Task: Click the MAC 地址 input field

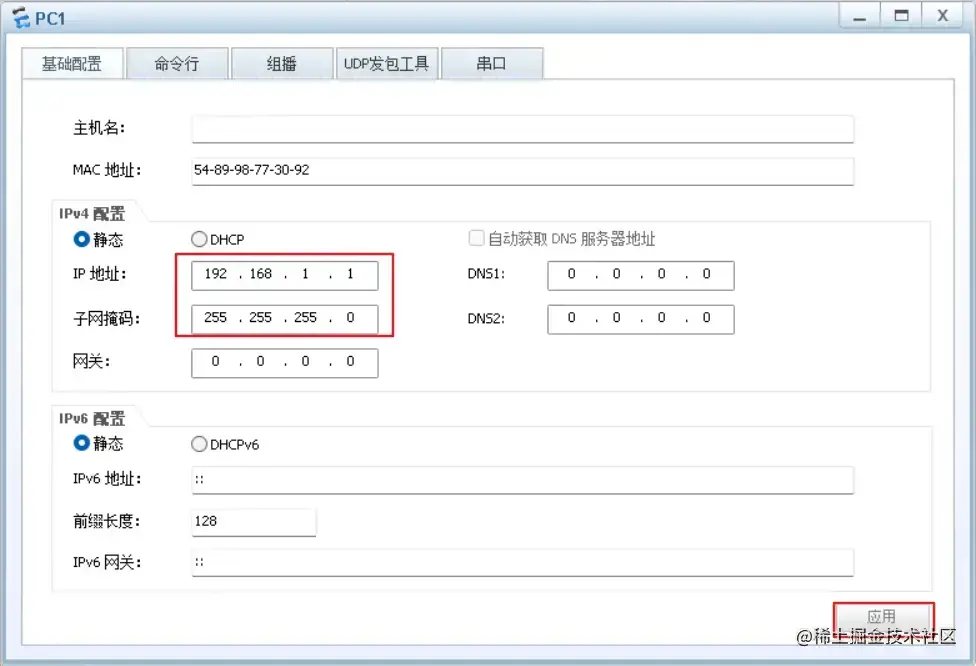Action: click(x=522, y=171)
